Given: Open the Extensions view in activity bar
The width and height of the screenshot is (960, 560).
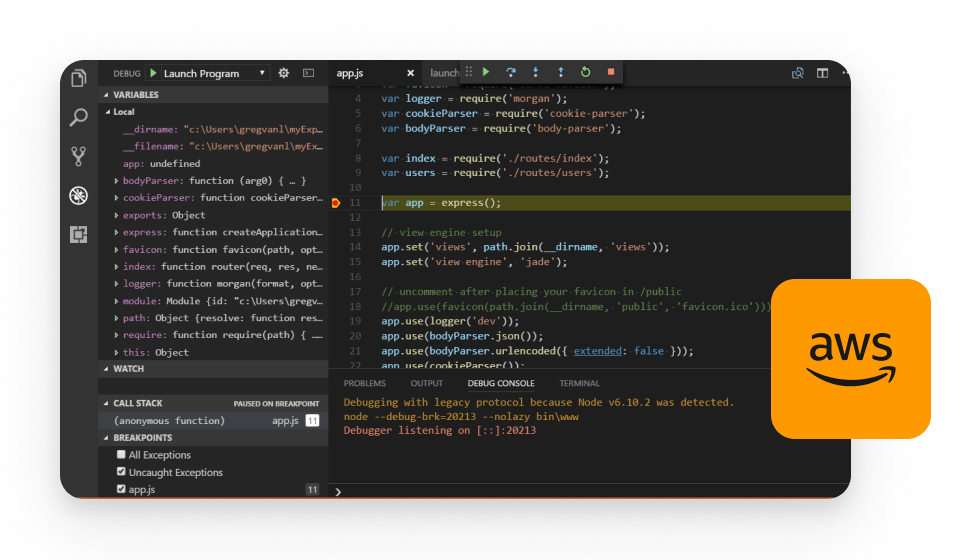Looking at the screenshot, I should pyautogui.click(x=78, y=234).
